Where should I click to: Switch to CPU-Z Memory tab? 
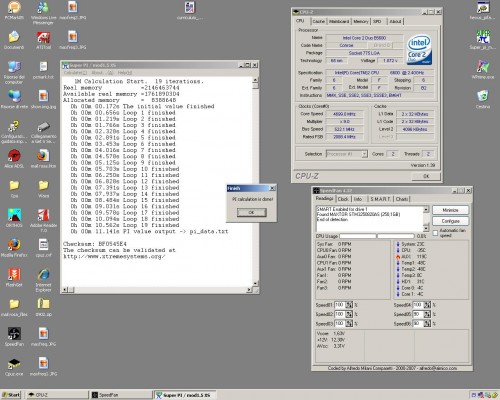point(361,21)
